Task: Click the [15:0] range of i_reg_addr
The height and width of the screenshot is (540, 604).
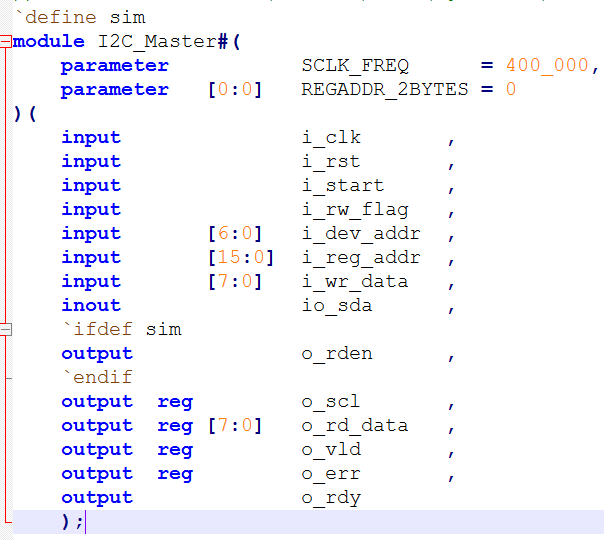Action: 241,257
